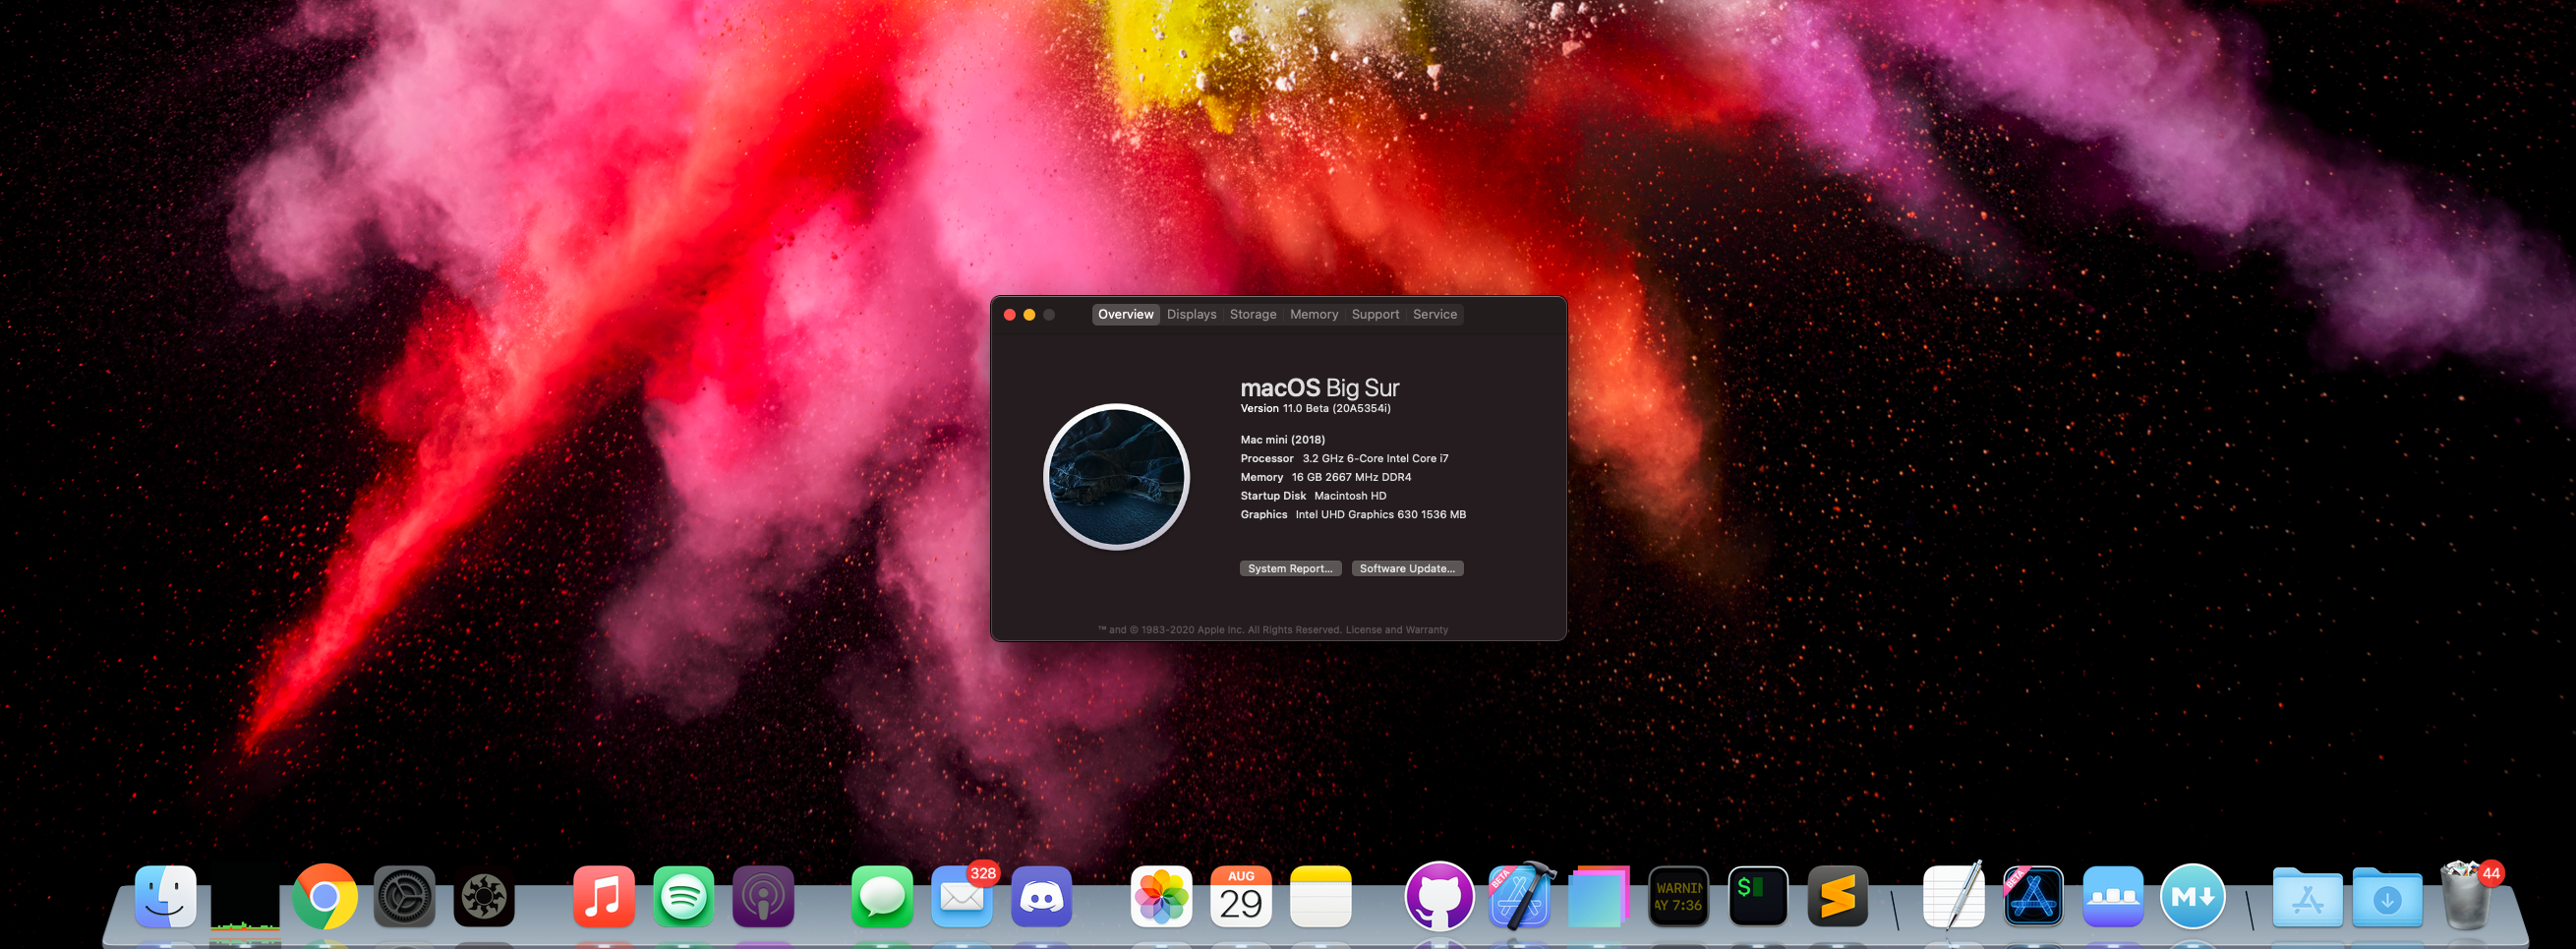
Task: Switch to the Displays tab
Action: tap(1192, 314)
